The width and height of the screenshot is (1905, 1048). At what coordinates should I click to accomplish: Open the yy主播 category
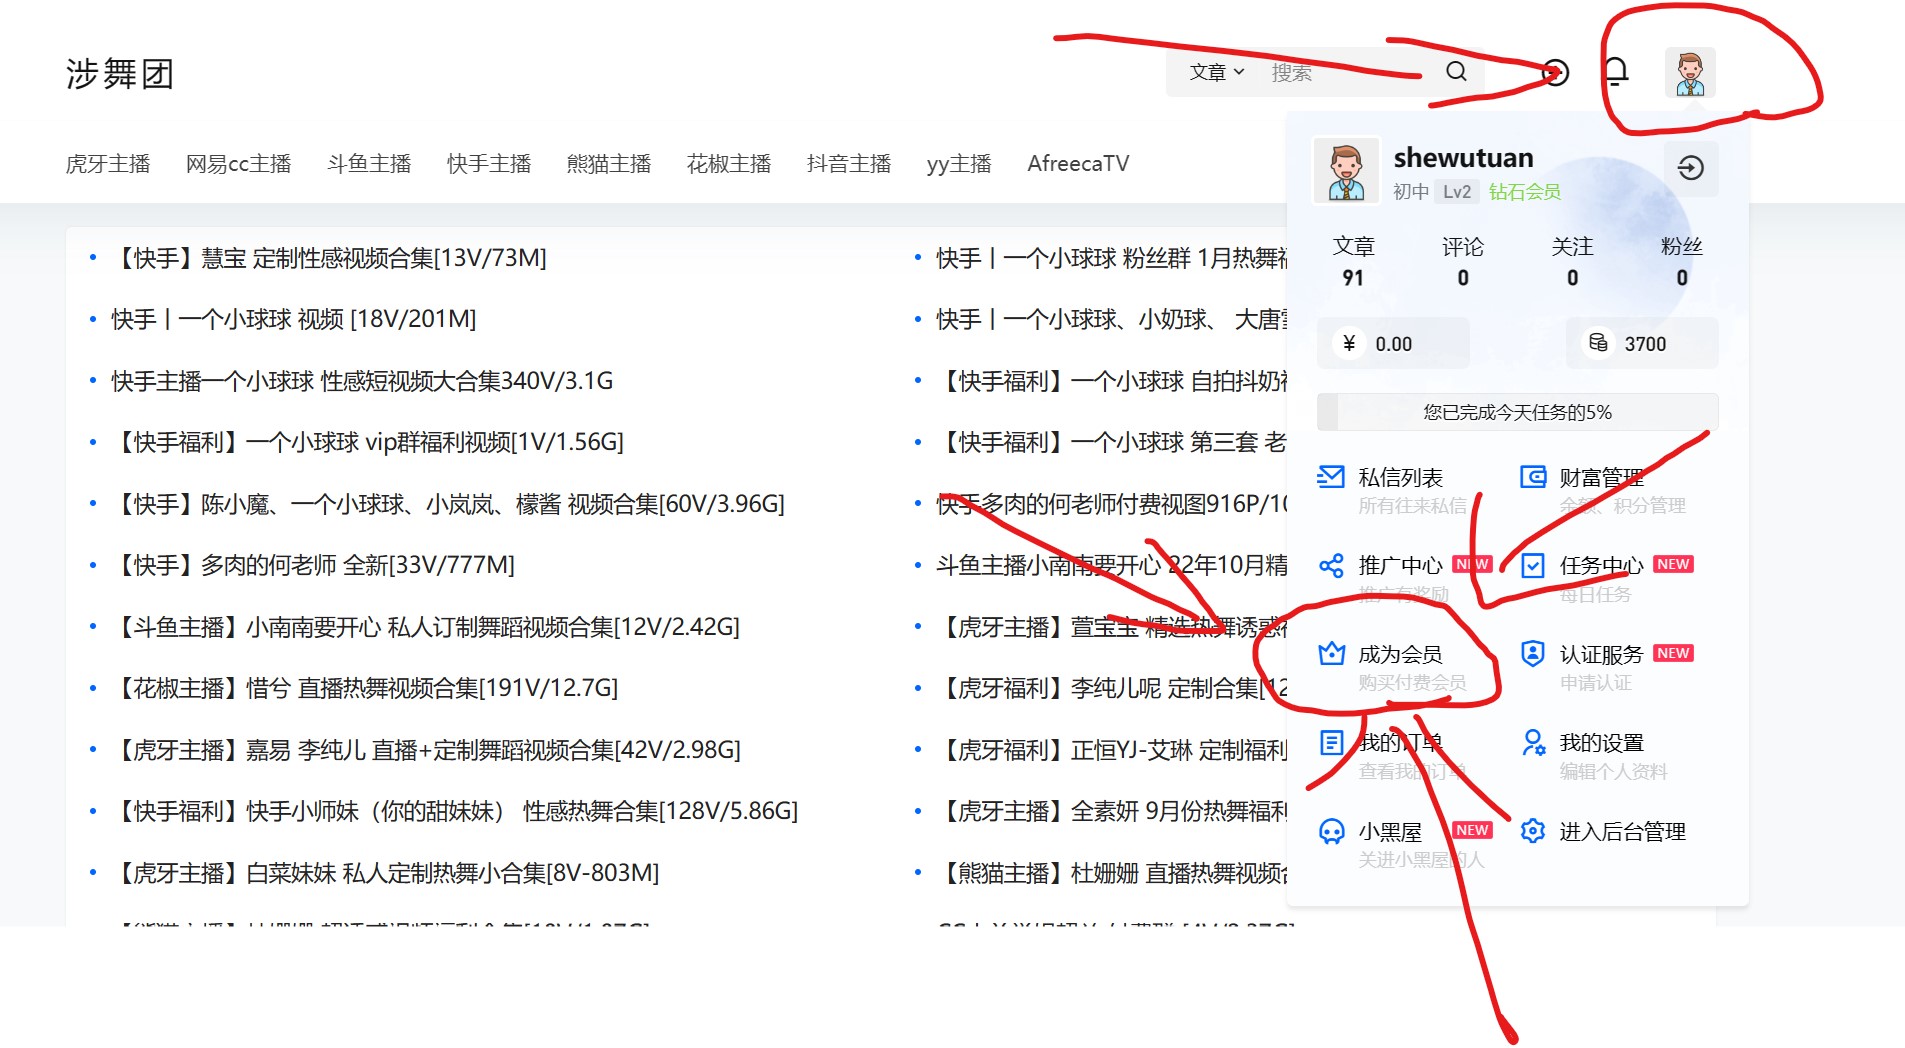pos(959,163)
